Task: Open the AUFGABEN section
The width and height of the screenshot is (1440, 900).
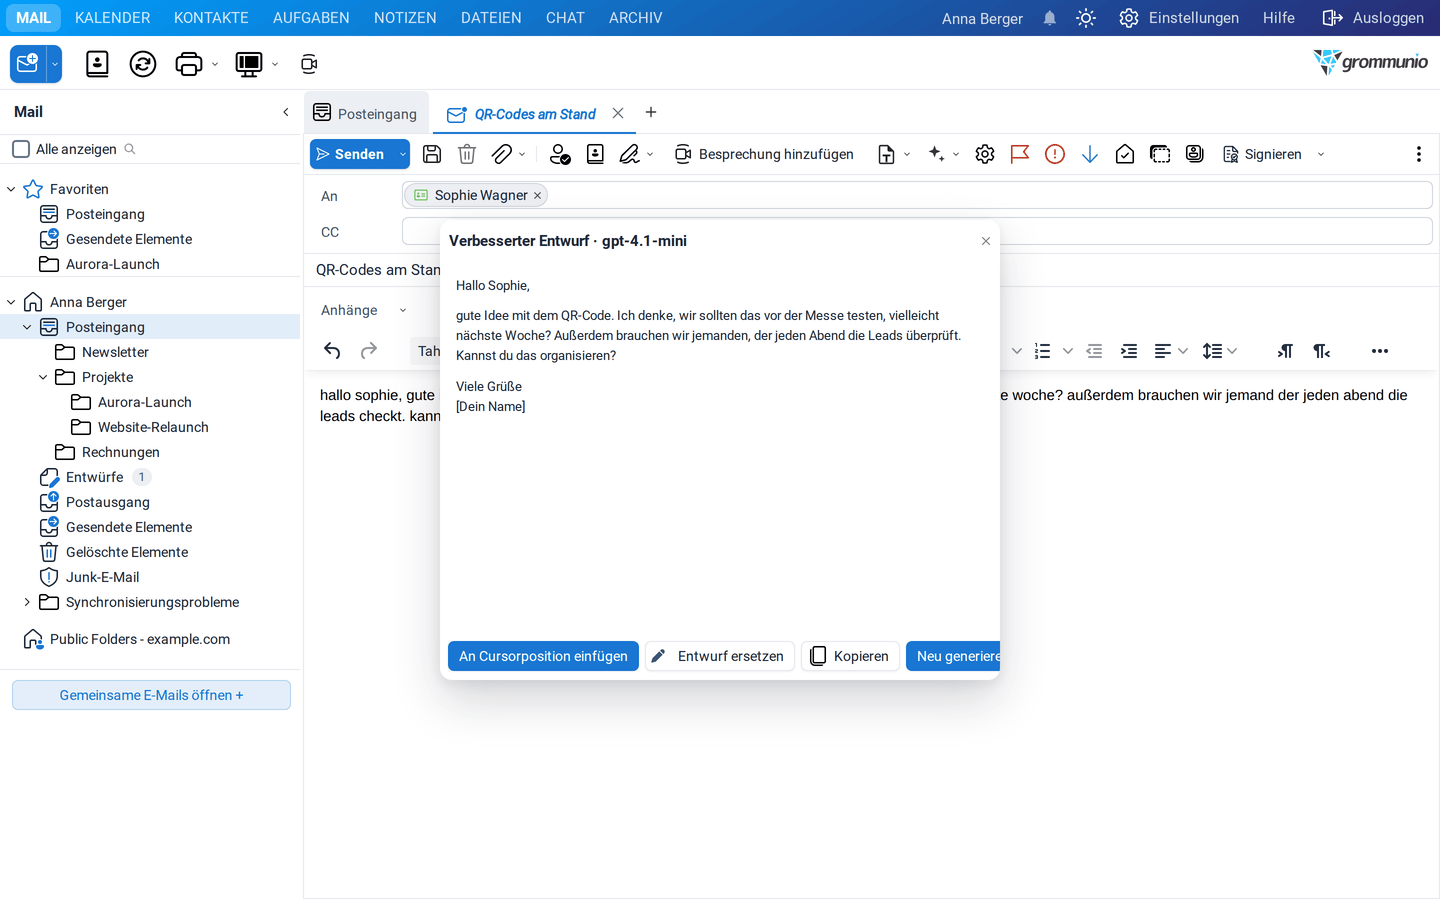Action: point(311,18)
